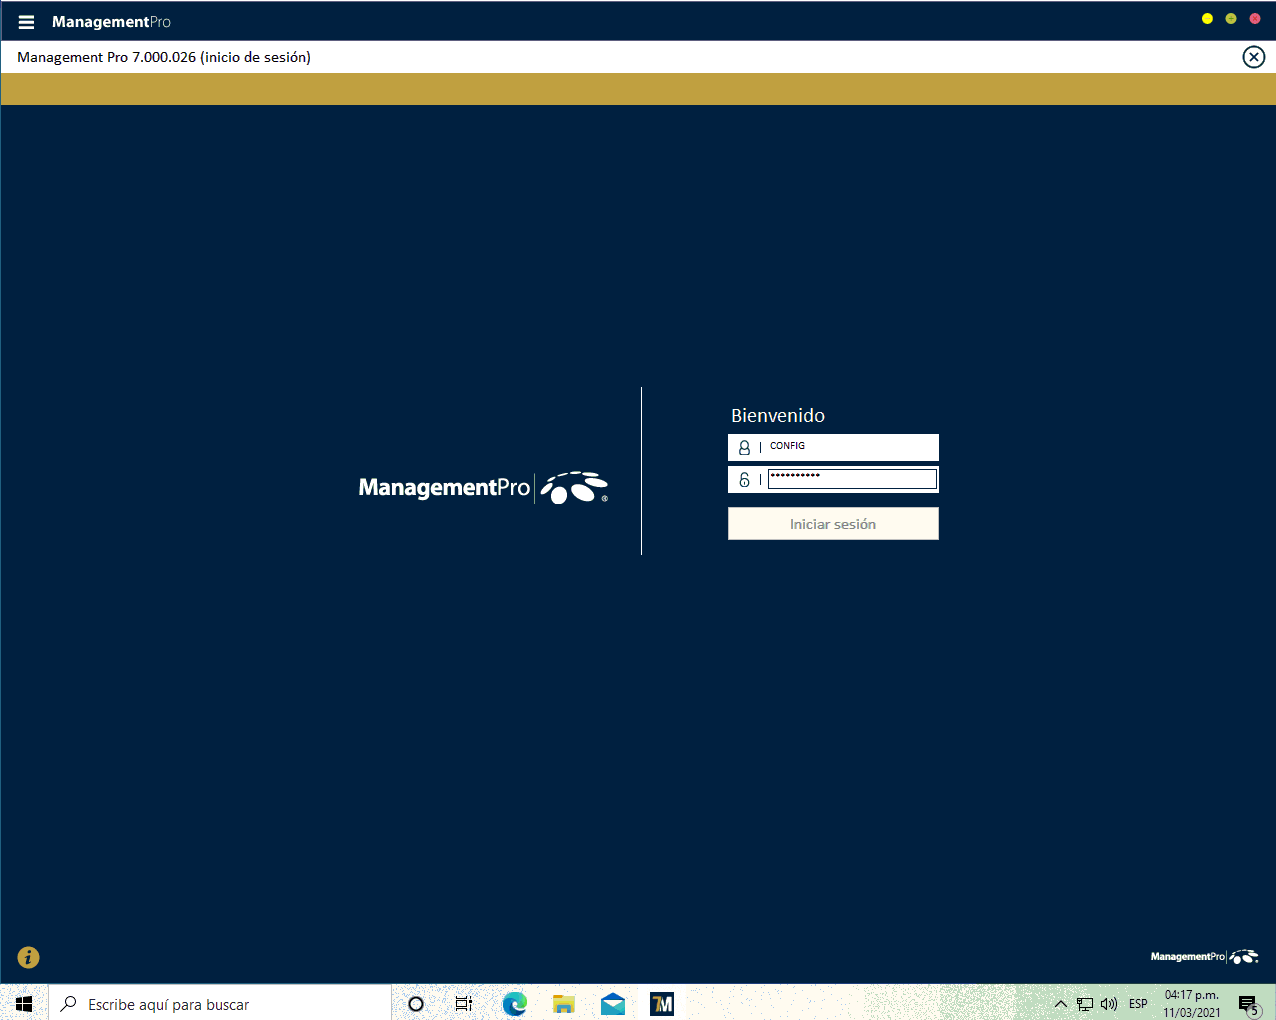Click the Iniciar sesión button
This screenshot has width=1276, height=1020.
pyautogui.click(x=832, y=524)
